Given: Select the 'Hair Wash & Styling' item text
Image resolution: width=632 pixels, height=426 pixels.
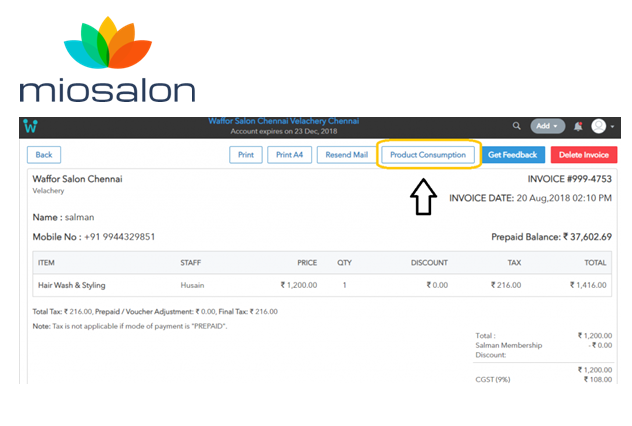Looking at the screenshot, I should pyautogui.click(x=72, y=285).
